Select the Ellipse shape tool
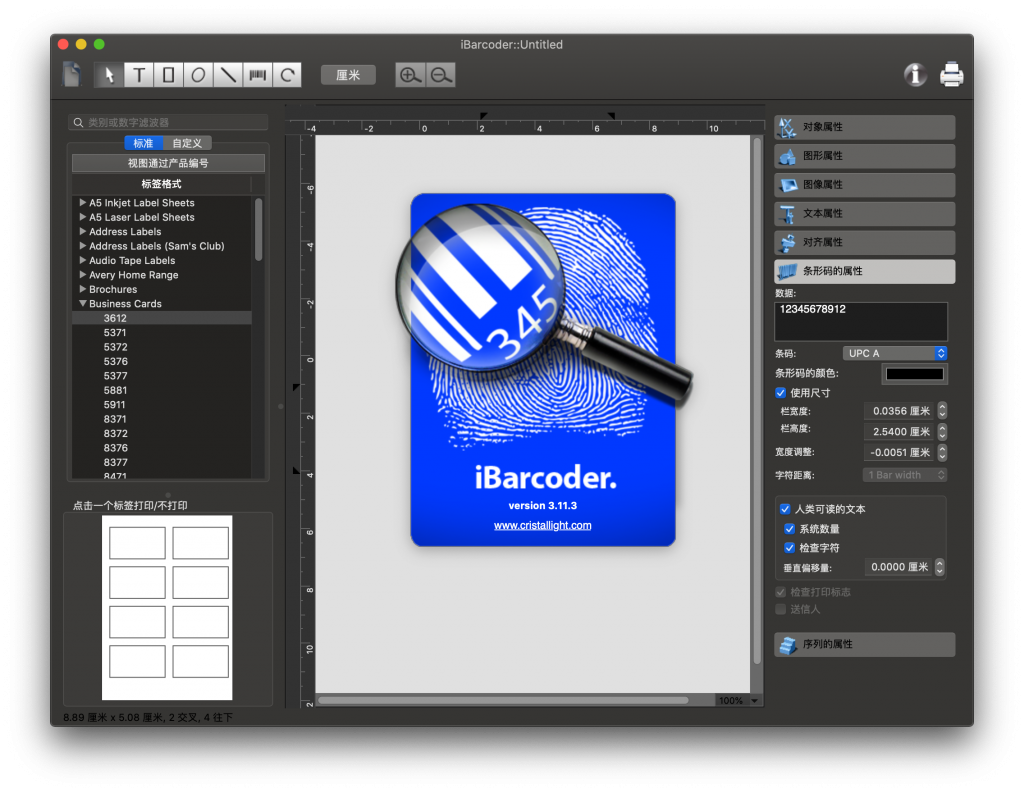Image resolution: width=1024 pixels, height=793 pixels. 198,75
